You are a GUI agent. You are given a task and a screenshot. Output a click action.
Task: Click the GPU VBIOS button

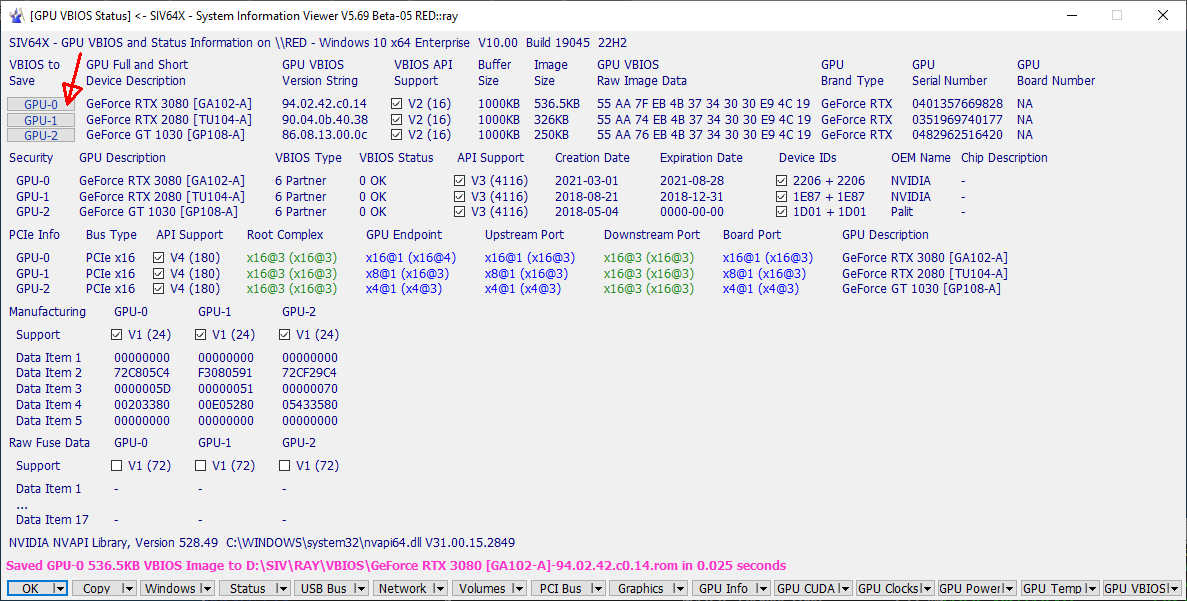pyautogui.click(x=1134, y=588)
